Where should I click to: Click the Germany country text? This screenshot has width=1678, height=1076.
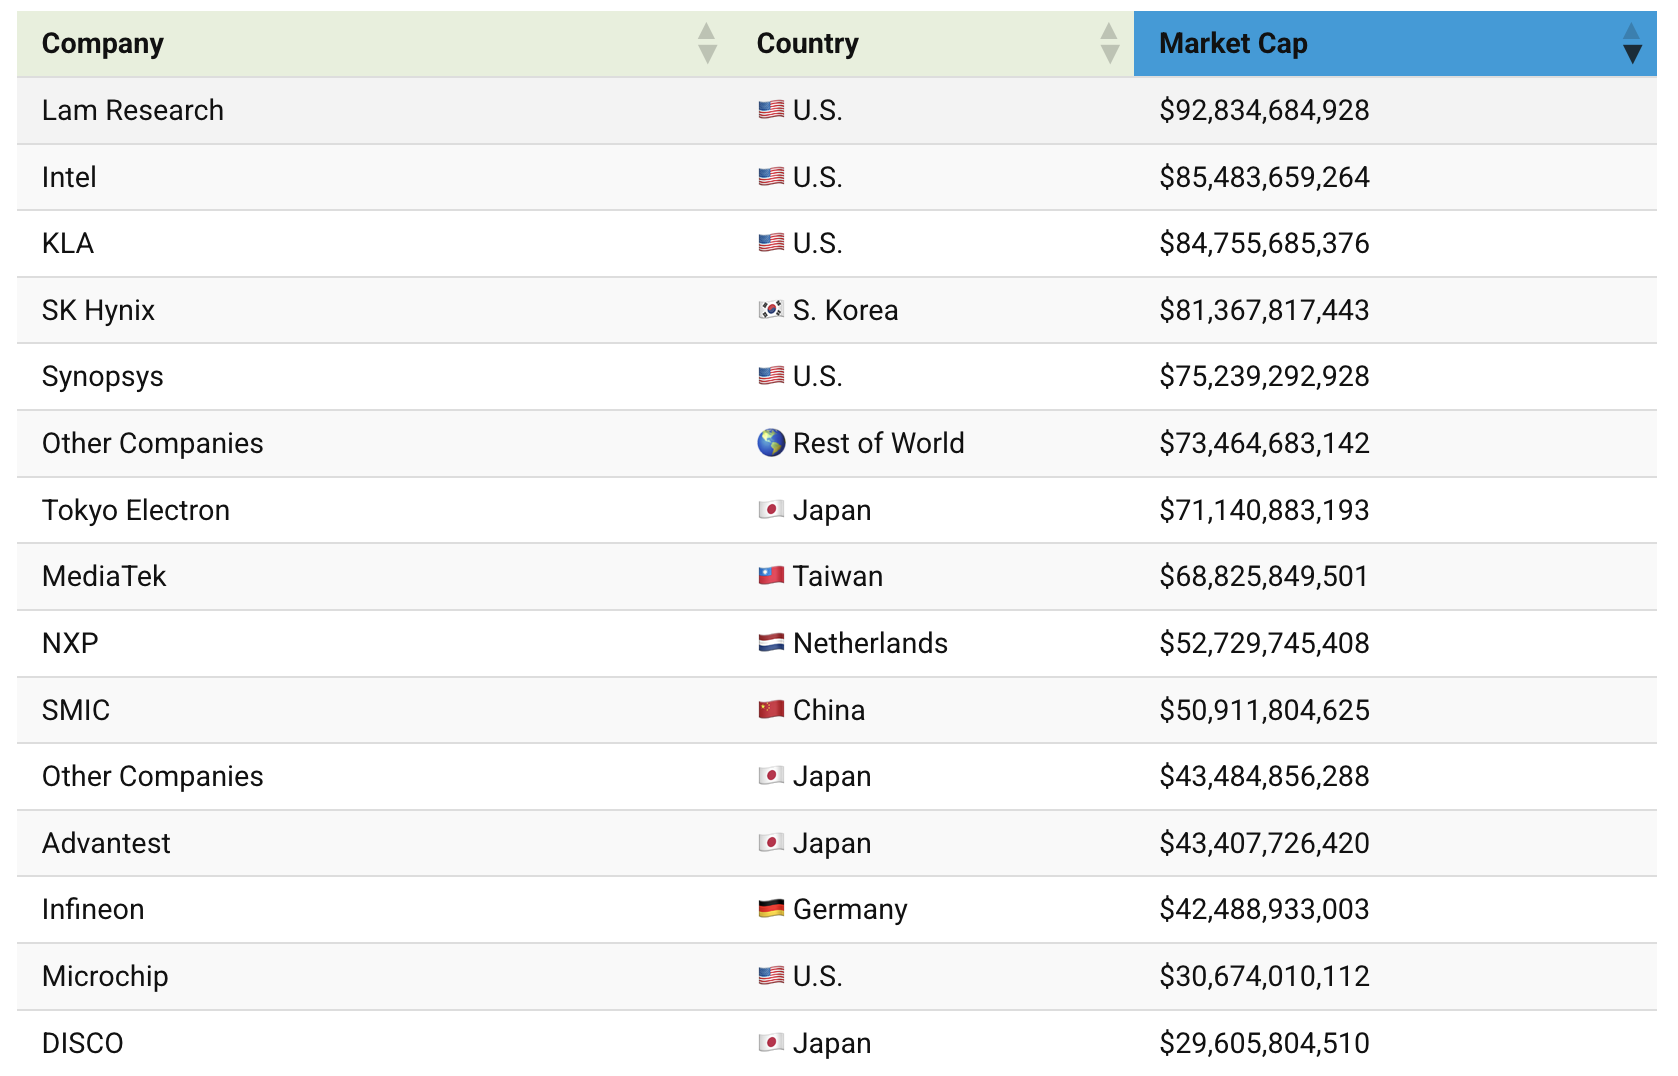pyautogui.click(x=850, y=910)
